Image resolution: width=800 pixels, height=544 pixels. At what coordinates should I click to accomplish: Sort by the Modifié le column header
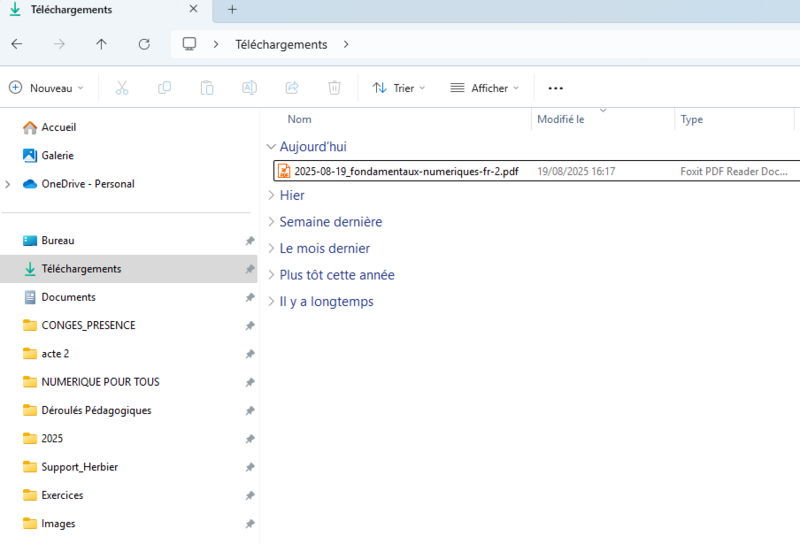coord(561,119)
